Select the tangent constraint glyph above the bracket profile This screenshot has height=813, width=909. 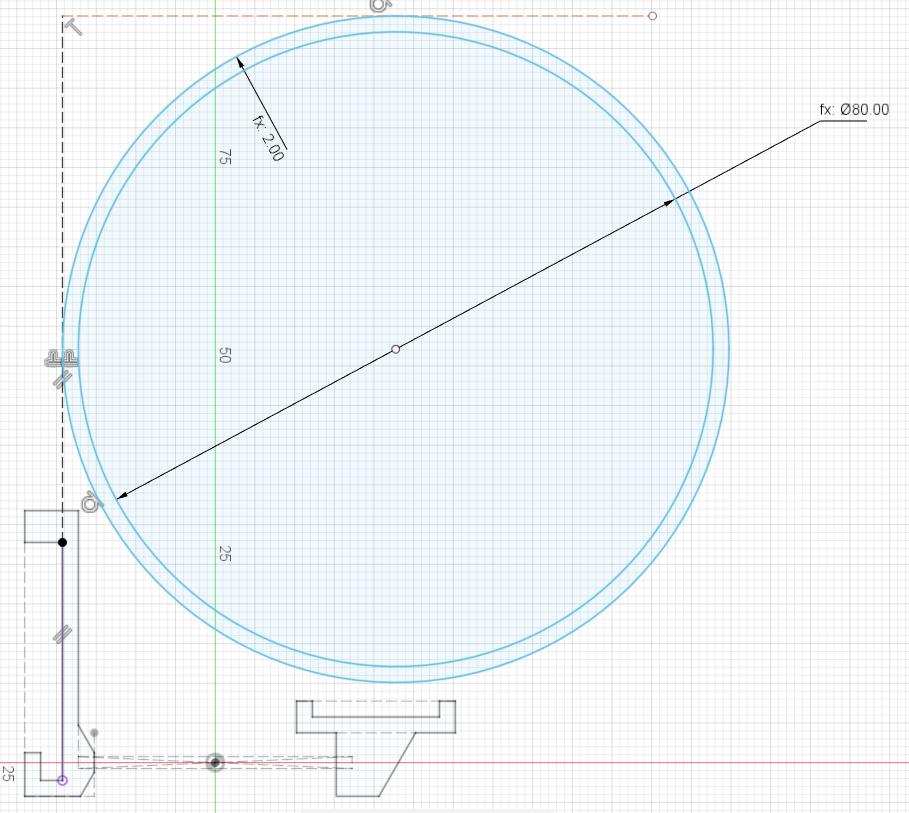tap(90, 503)
